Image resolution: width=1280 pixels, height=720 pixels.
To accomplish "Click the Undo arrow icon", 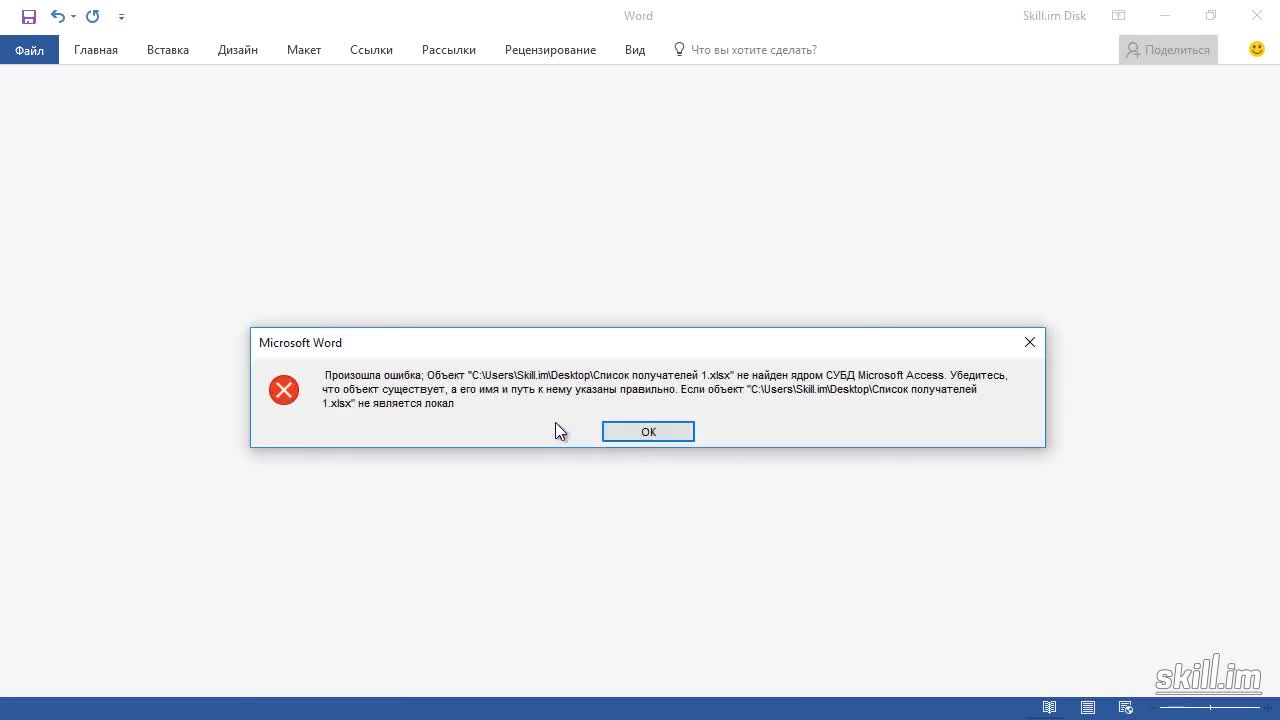I will click(x=57, y=17).
